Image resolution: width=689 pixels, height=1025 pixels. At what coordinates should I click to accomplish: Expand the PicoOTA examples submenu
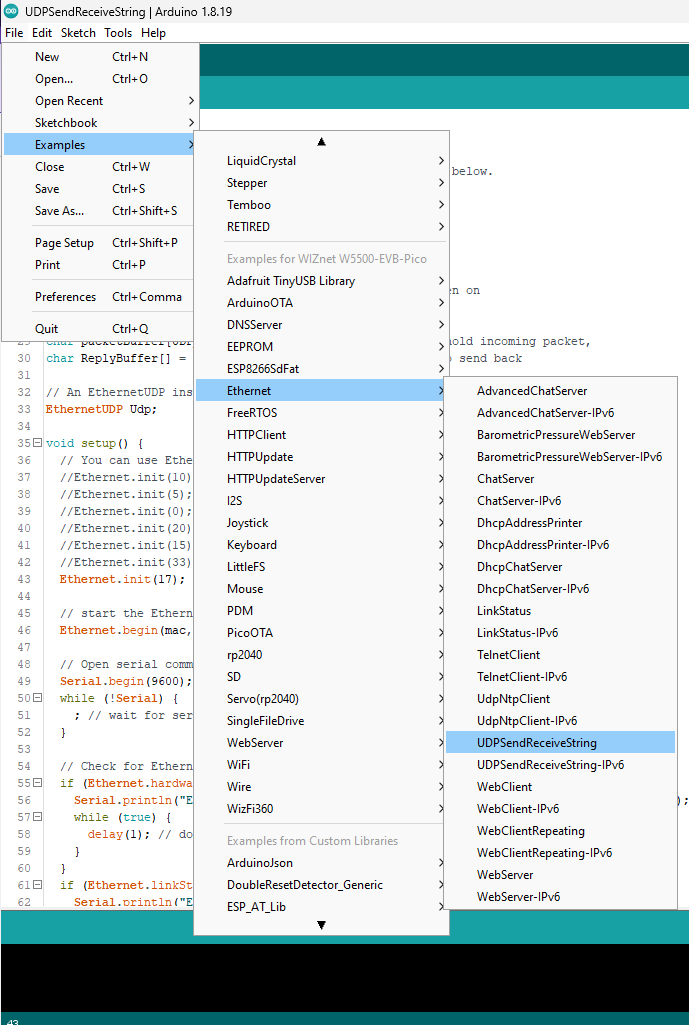[x=321, y=633]
